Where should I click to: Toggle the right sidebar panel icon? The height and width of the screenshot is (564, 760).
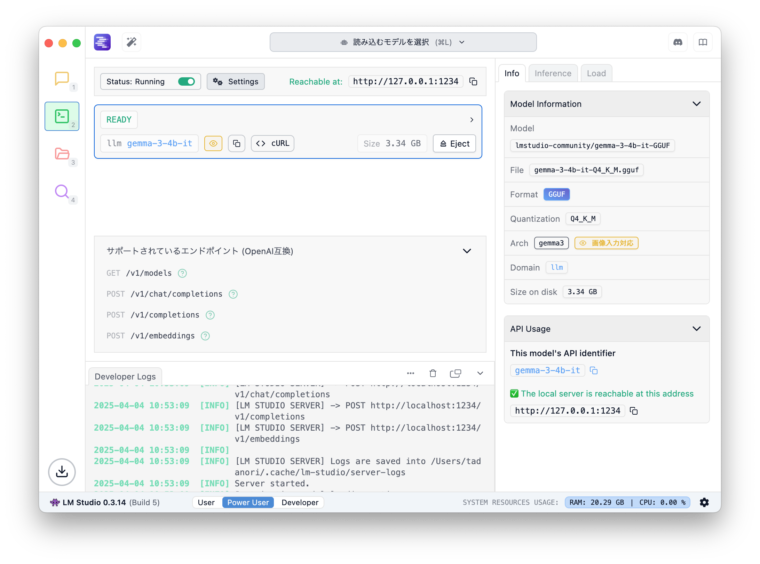(x=702, y=42)
